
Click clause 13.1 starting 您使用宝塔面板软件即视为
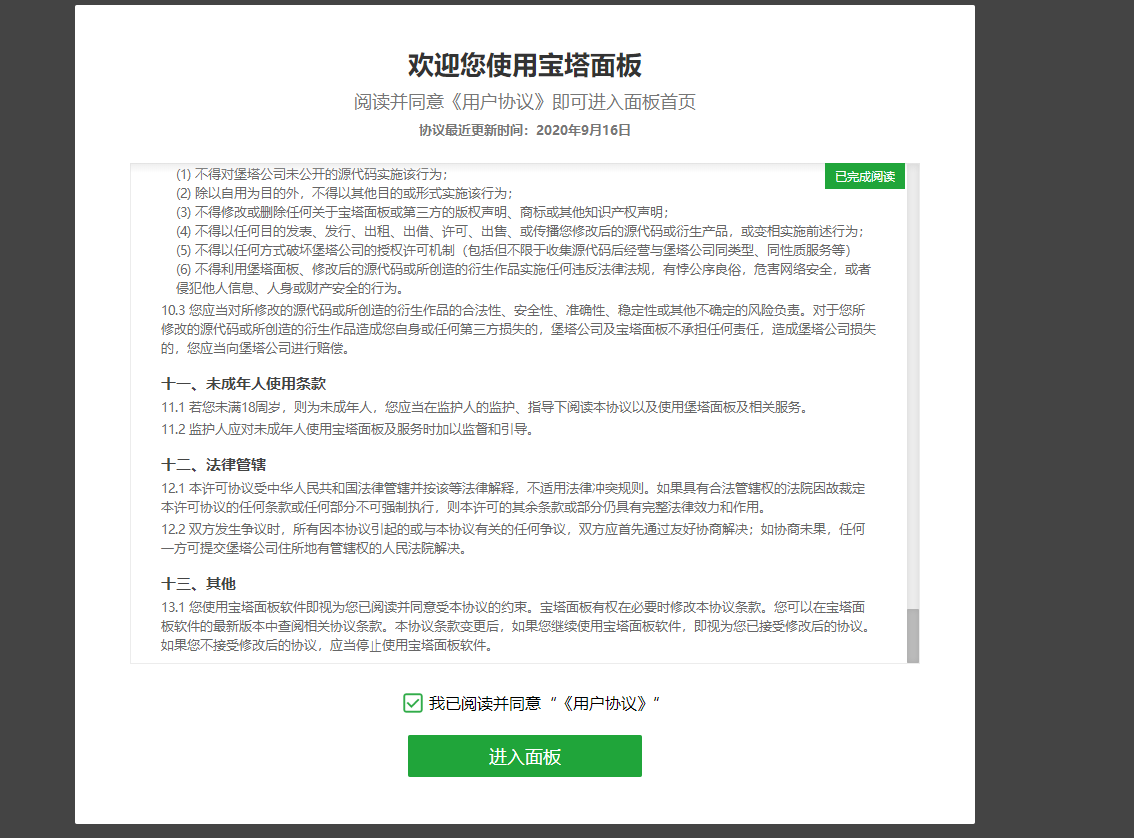click(x=516, y=626)
